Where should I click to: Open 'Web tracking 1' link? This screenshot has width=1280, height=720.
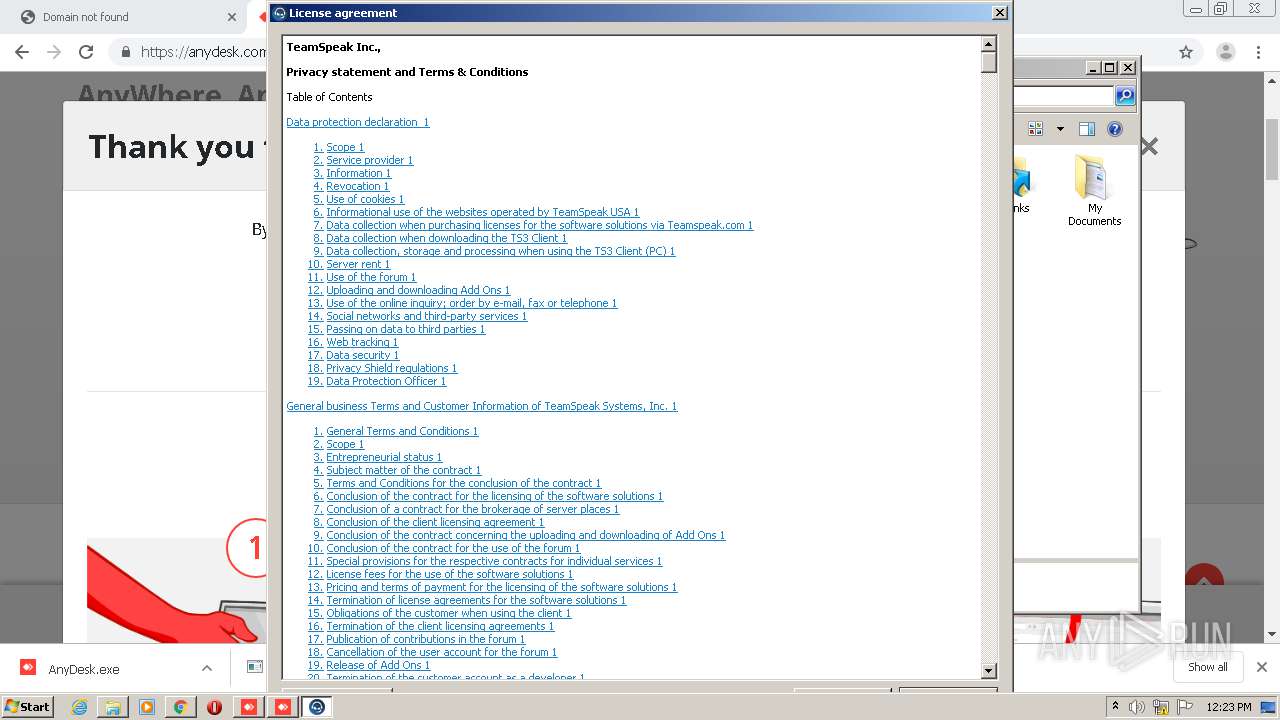(362, 342)
